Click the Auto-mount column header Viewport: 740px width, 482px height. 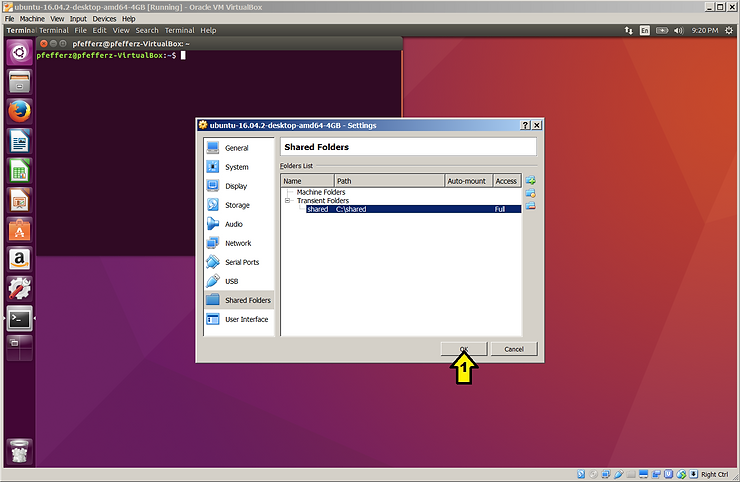coord(468,181)
